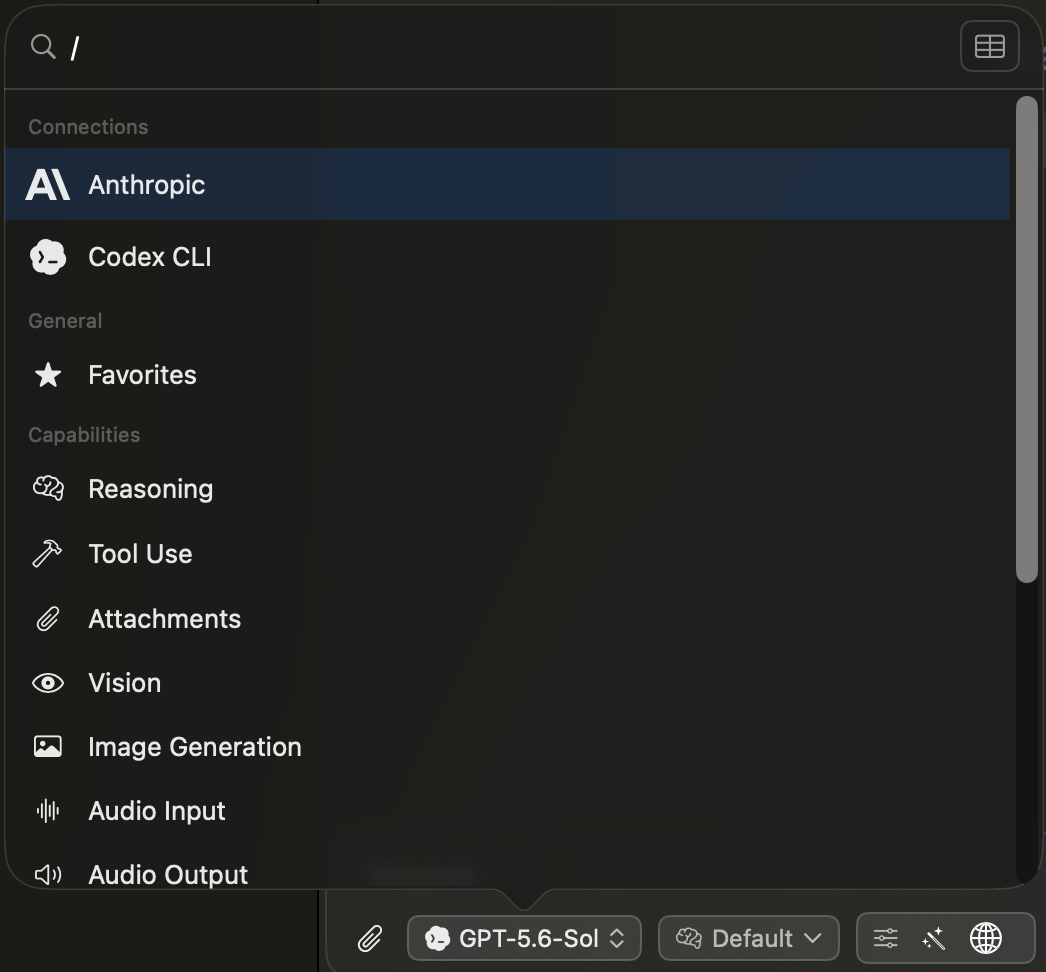Filter by Vision capability
1046x972 pixels.
507,683
